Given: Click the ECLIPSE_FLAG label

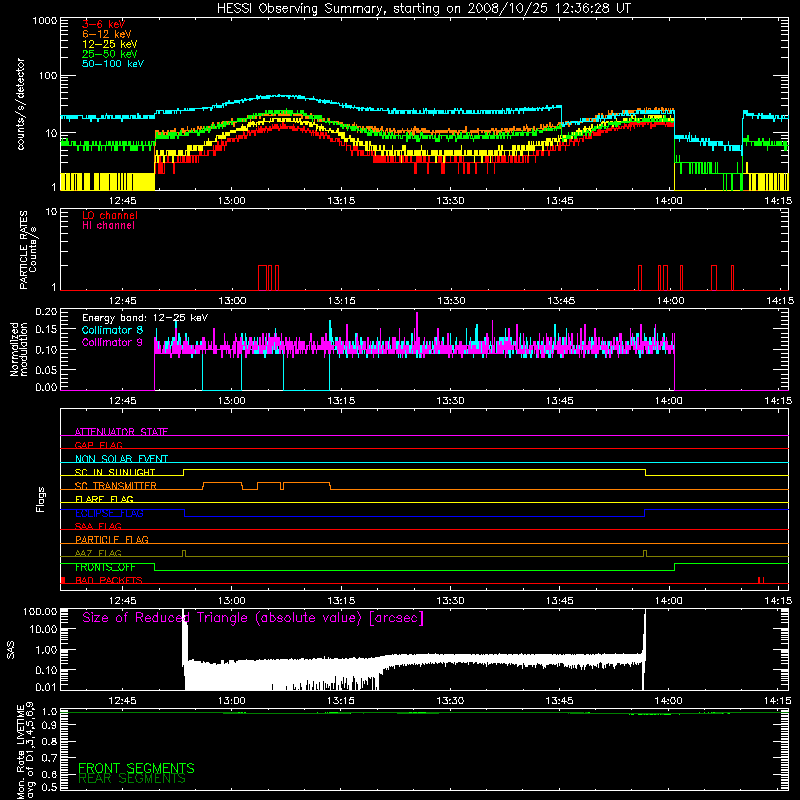Looking at the screenshot, I should pos(109,513).
